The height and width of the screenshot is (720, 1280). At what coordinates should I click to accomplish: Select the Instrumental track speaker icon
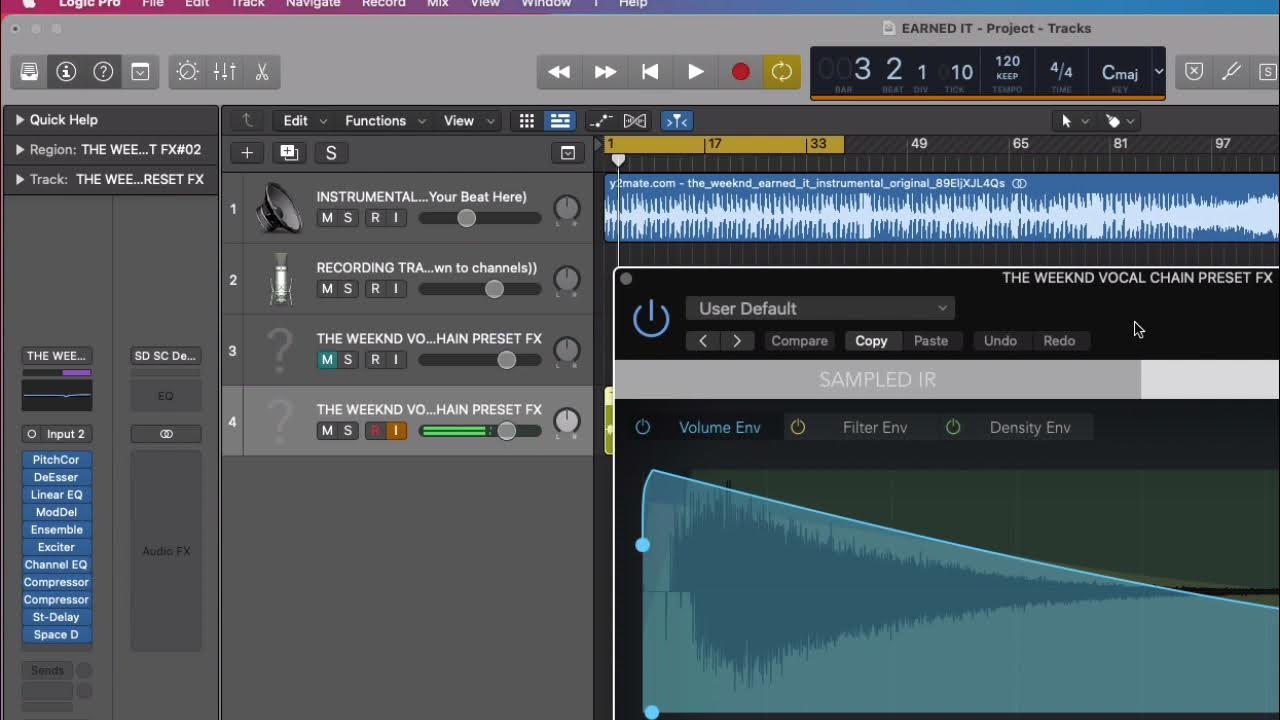coord(280,209)
